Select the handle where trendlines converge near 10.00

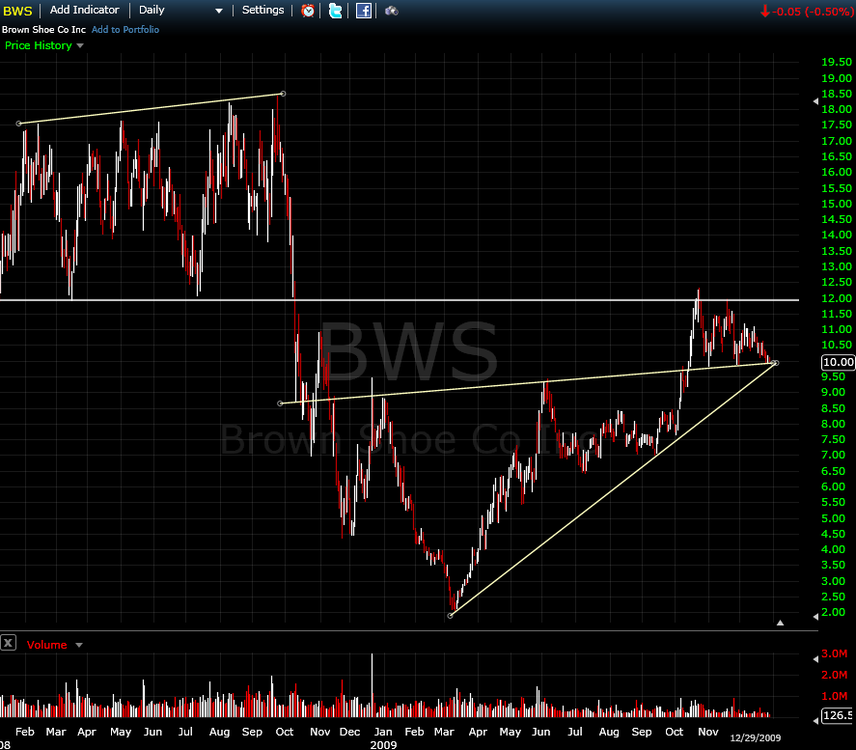(x=775, y=362)
